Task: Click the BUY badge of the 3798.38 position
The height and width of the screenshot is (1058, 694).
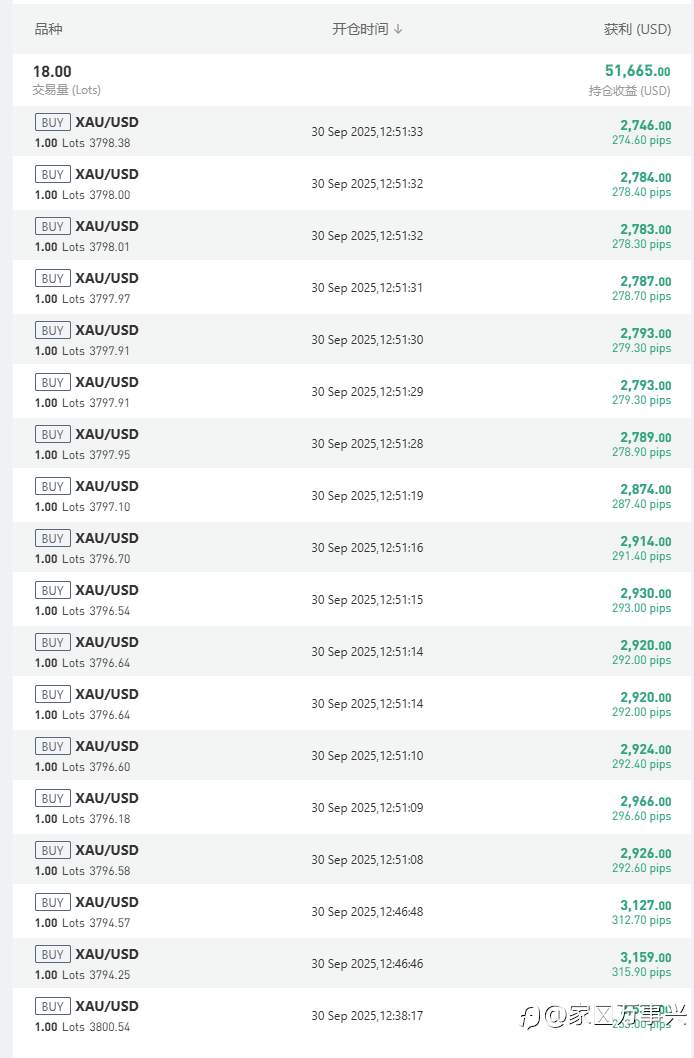Action: click(x=52, y=122)
